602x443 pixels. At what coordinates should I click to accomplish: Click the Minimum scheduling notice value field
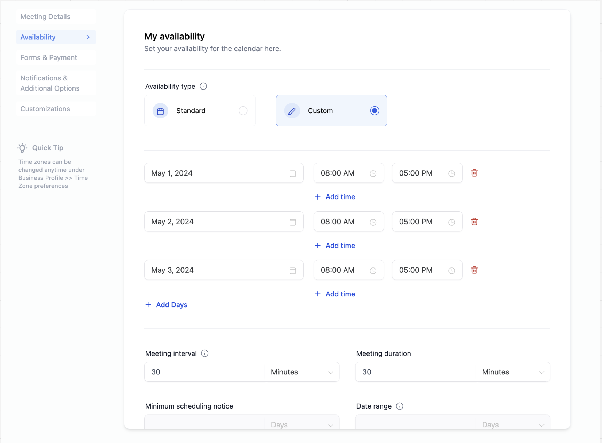pos(204,422)
